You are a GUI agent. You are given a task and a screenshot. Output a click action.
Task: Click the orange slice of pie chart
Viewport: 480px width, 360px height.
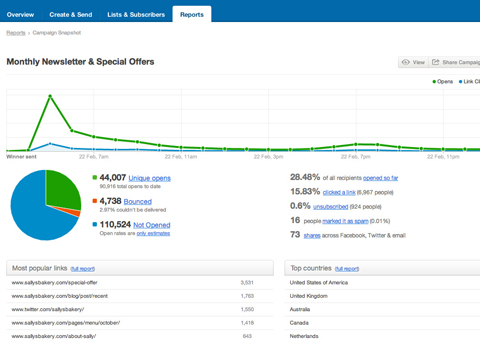pos(75,212)
